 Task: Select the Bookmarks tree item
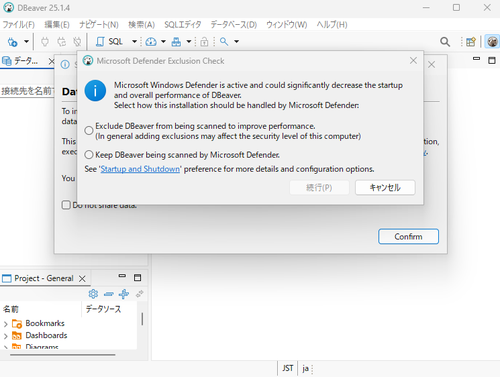click(45, 323)
